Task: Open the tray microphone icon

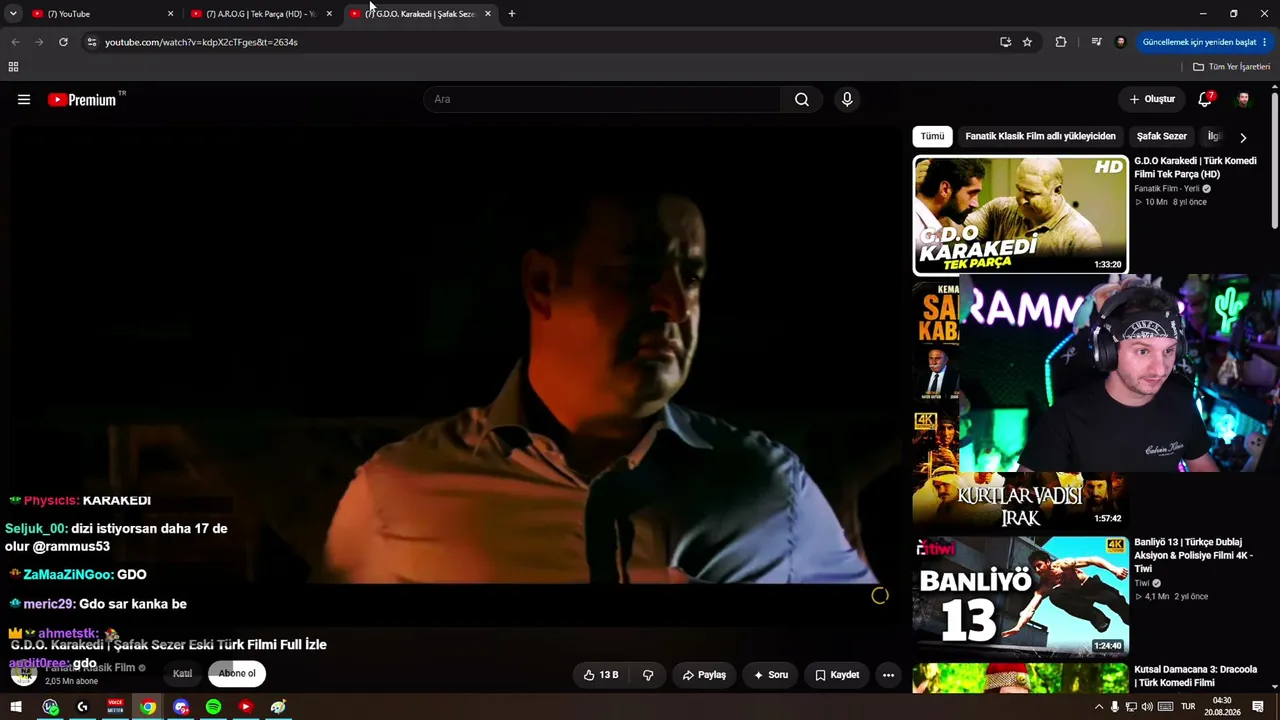Action: (x=1115, y=707)
